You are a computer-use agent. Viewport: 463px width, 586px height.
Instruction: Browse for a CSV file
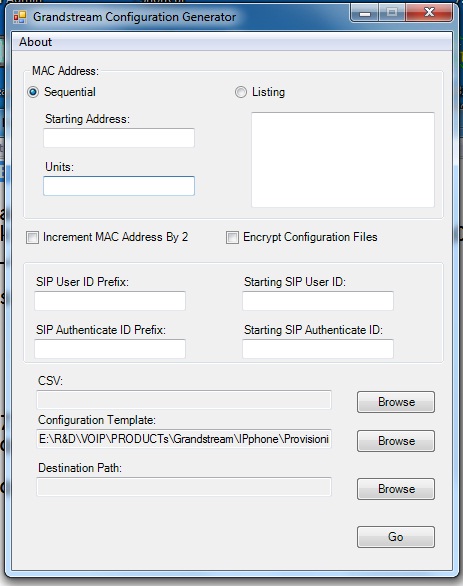point(396,402)
